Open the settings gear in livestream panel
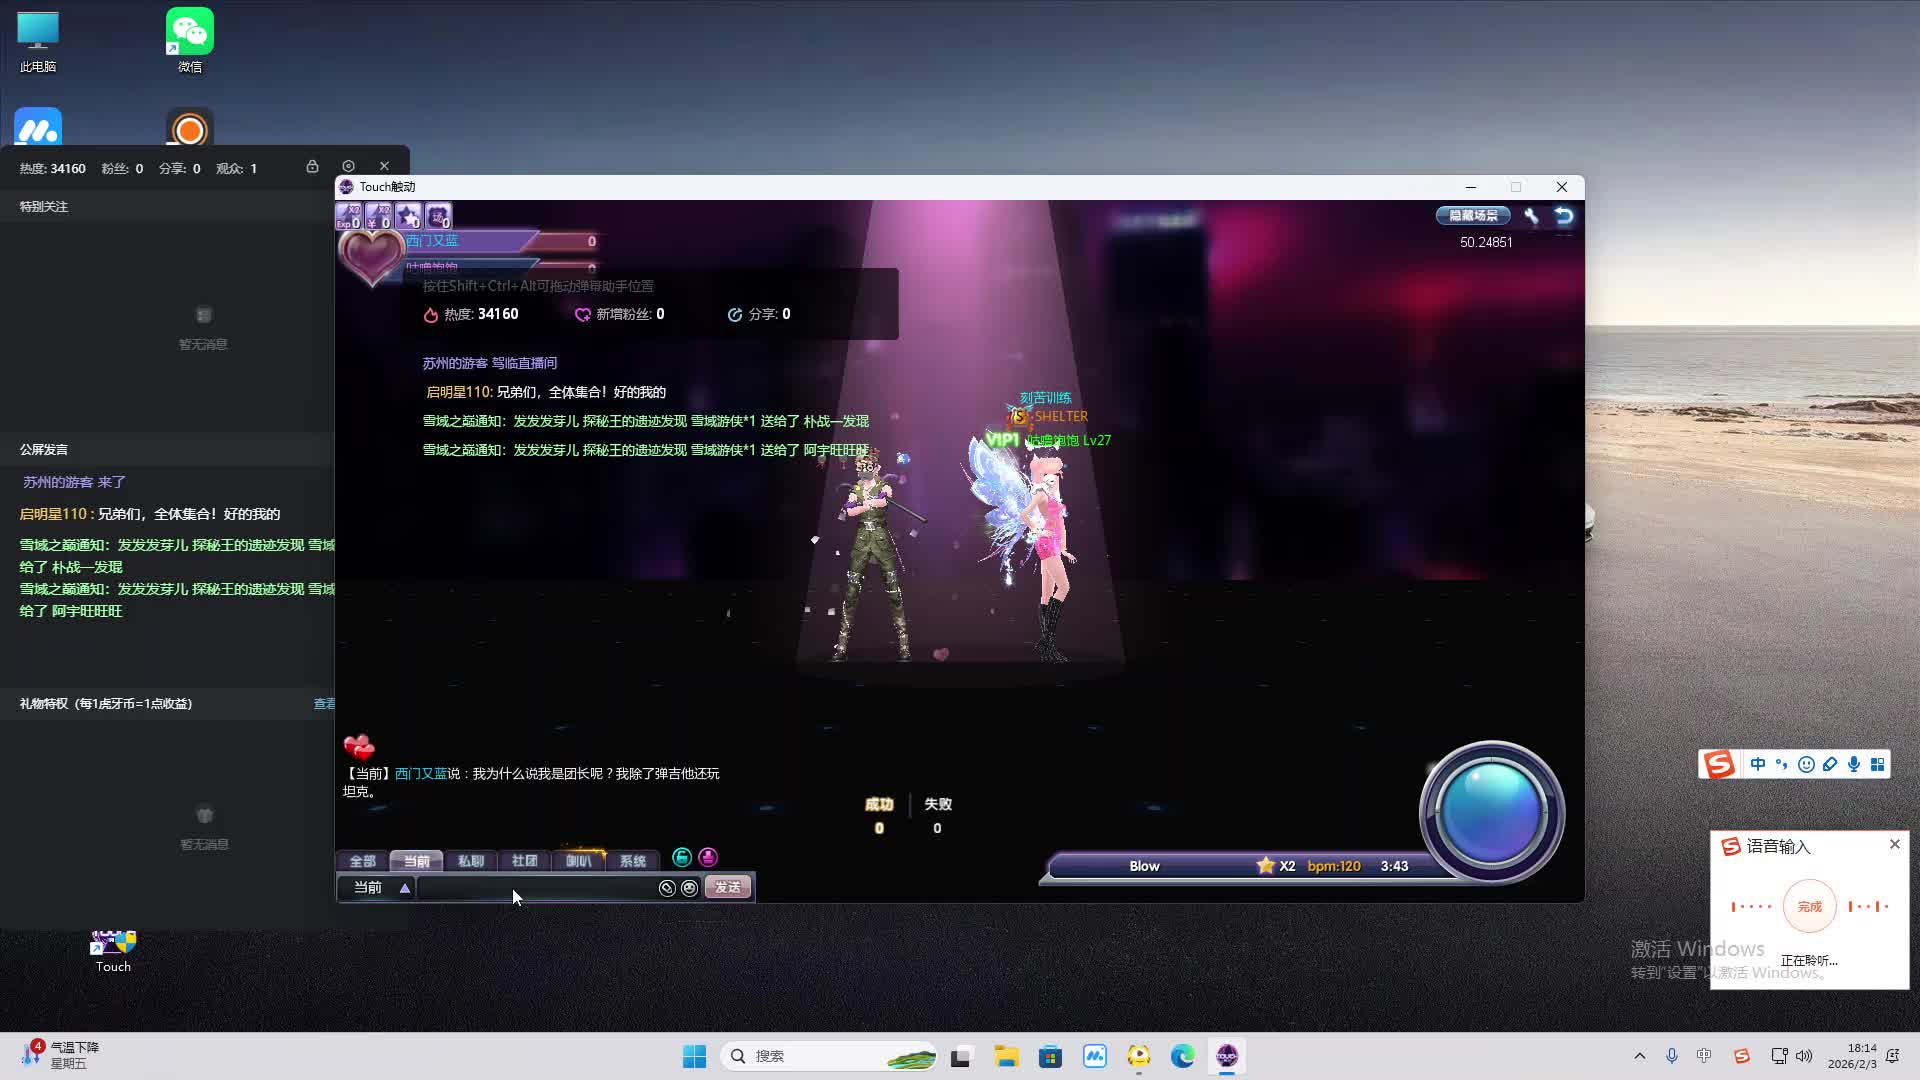Viewport: 1920px width, 1080px height. [x=348, y=166]
